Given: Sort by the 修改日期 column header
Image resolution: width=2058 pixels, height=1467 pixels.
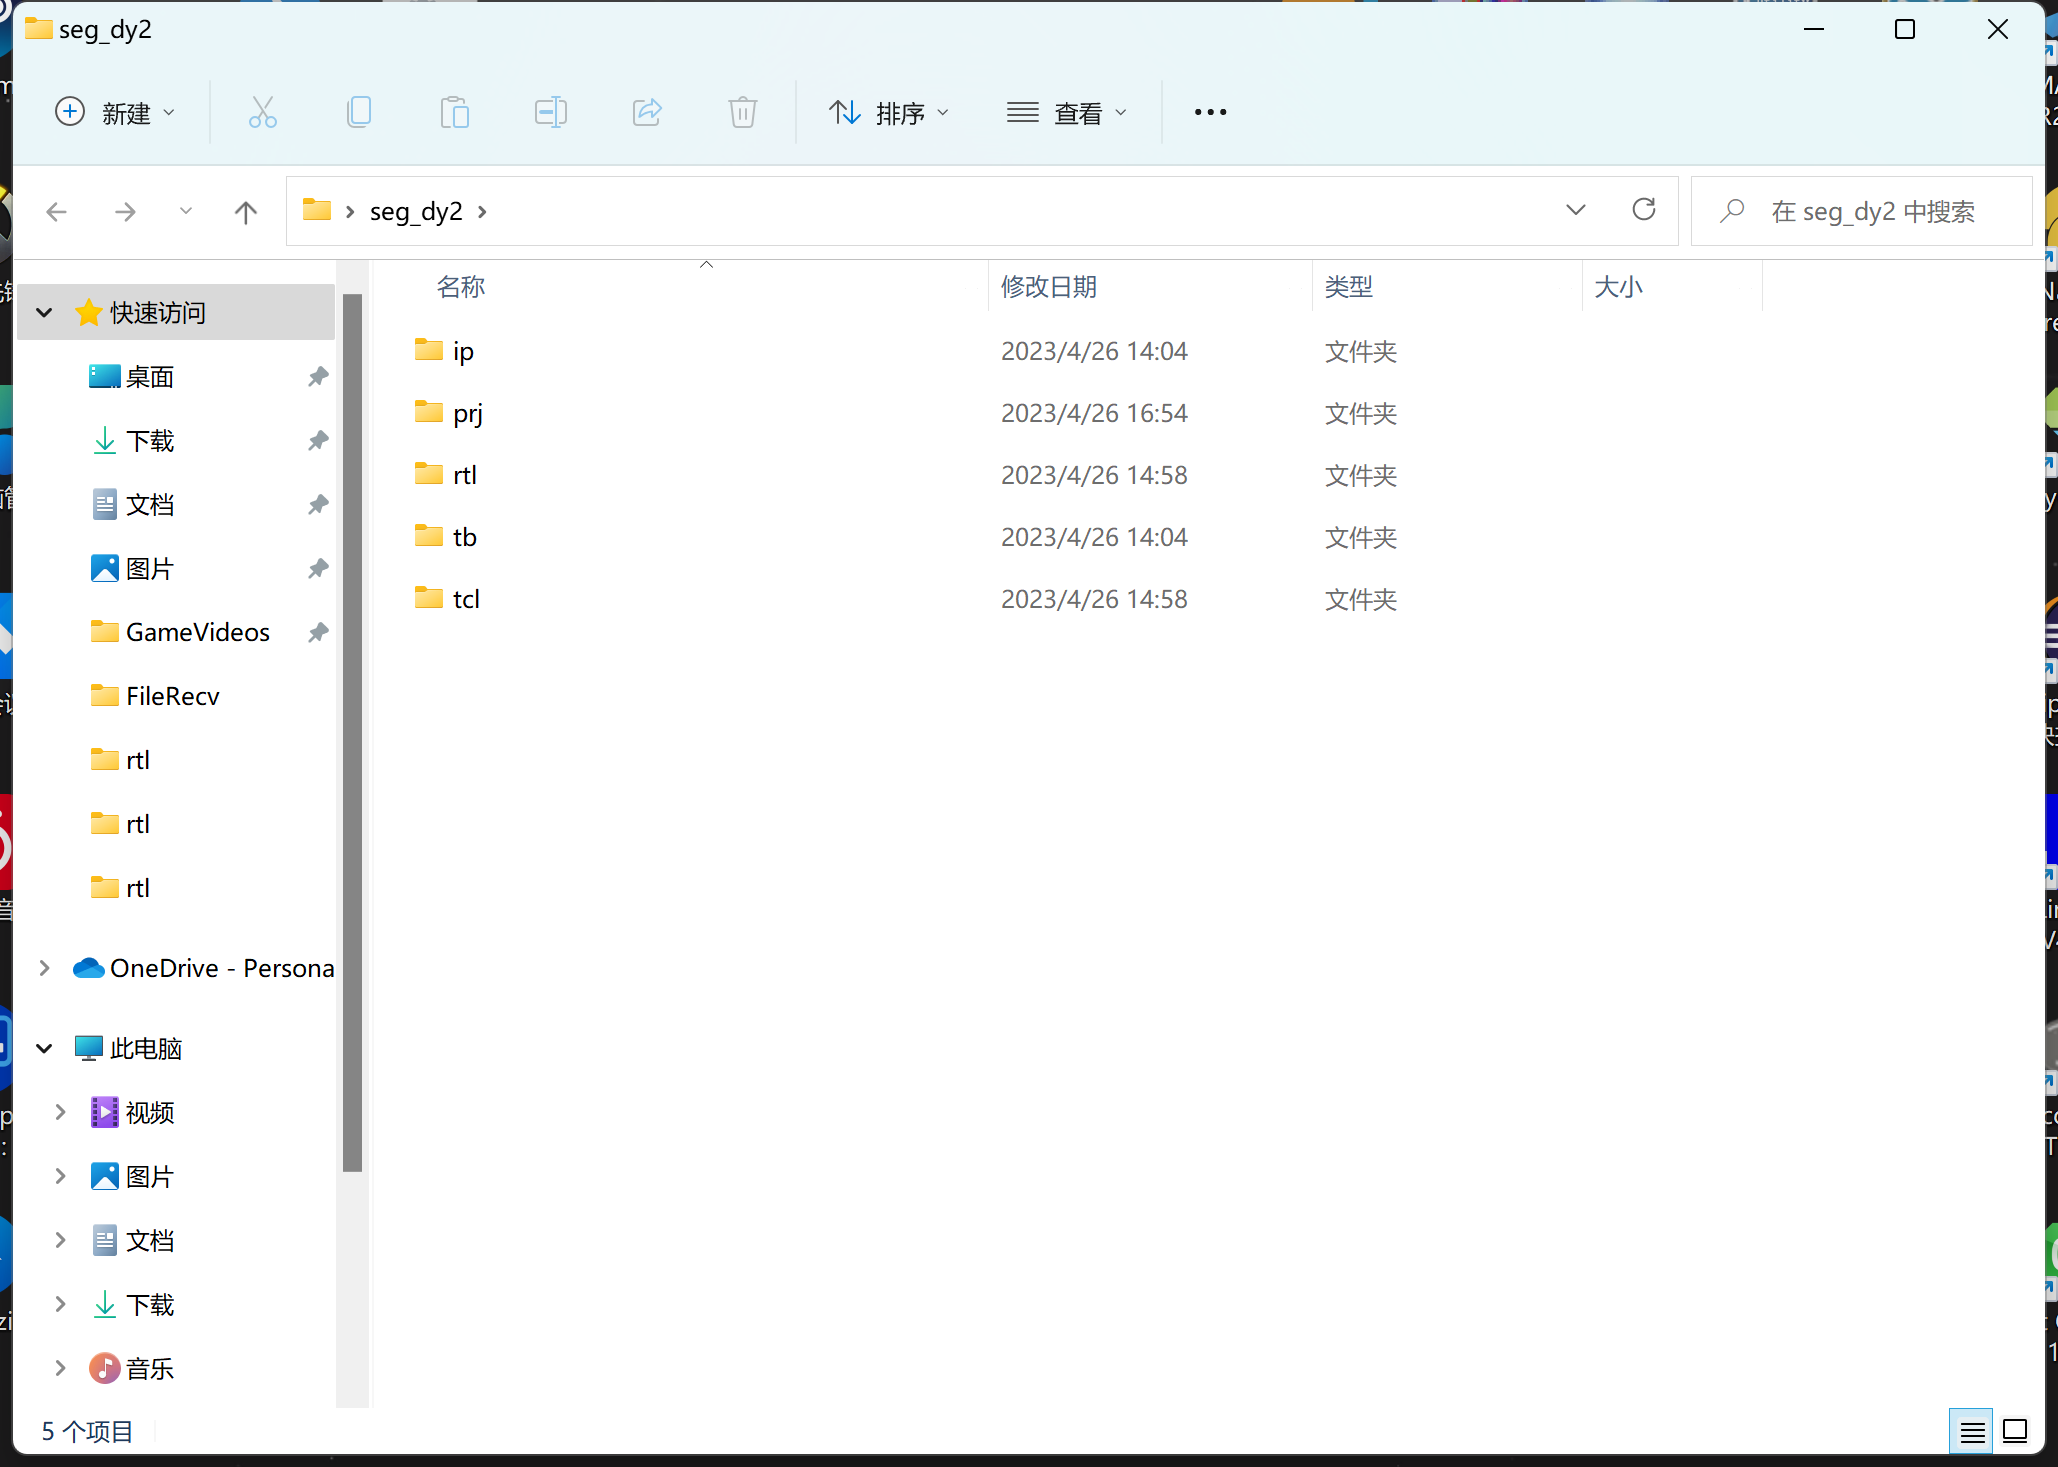Looking at the screenshot, I should tap(1049, 287).
